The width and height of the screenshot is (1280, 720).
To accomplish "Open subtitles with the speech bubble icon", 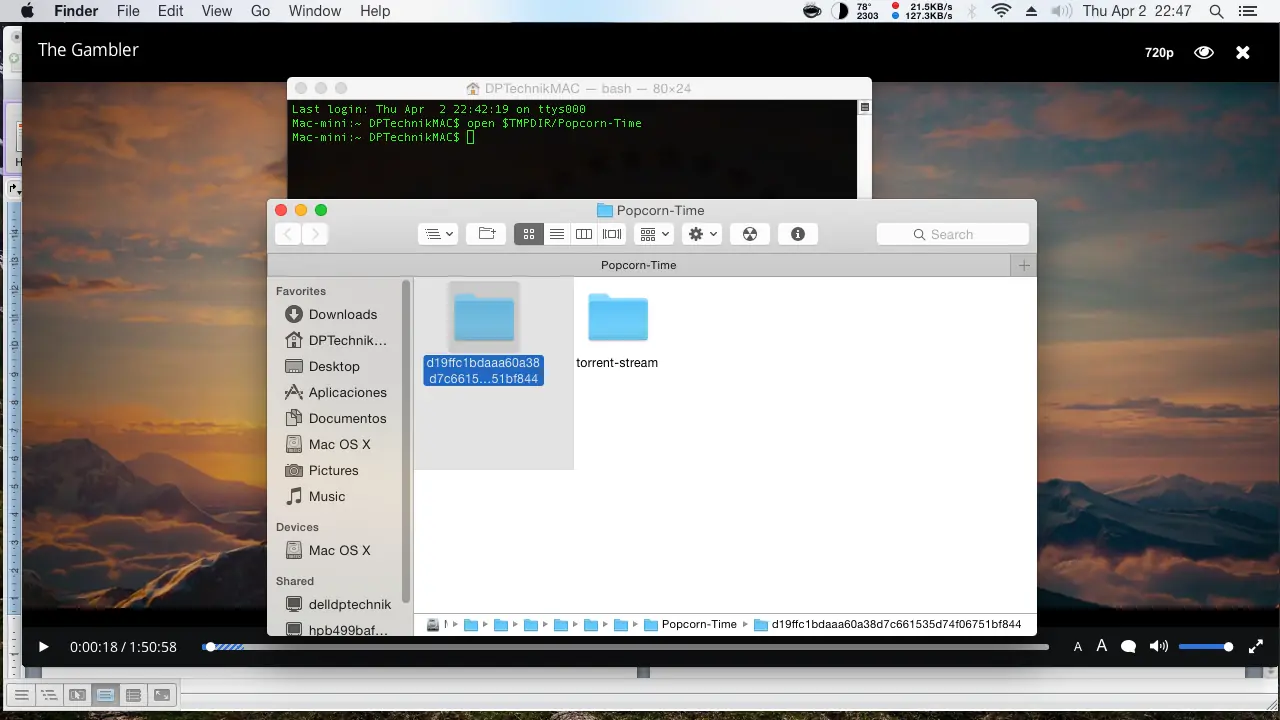I will 1129,647.
